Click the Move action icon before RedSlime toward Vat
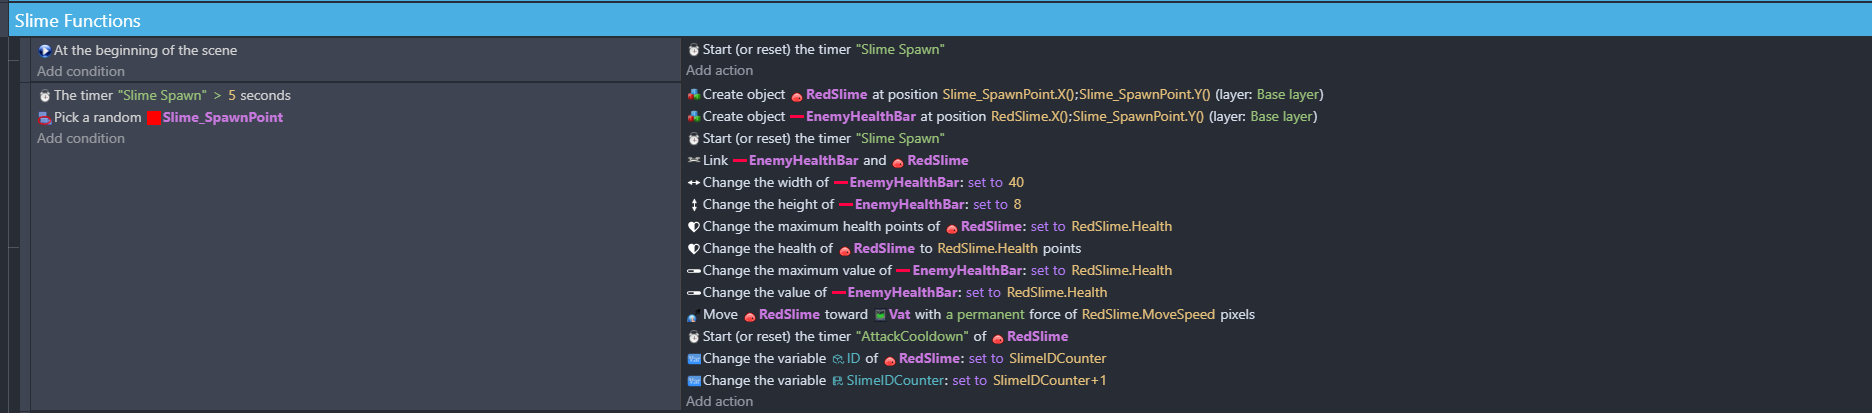Screen dimensions: 1872x413 click(x=693, y=315)
